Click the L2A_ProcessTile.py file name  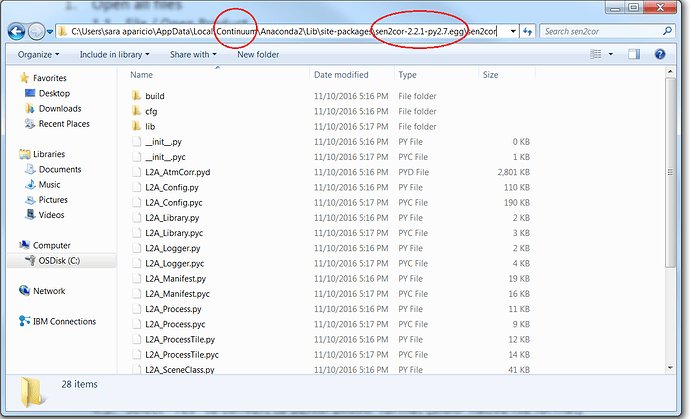pyautogui.click(x=180, y=339)
